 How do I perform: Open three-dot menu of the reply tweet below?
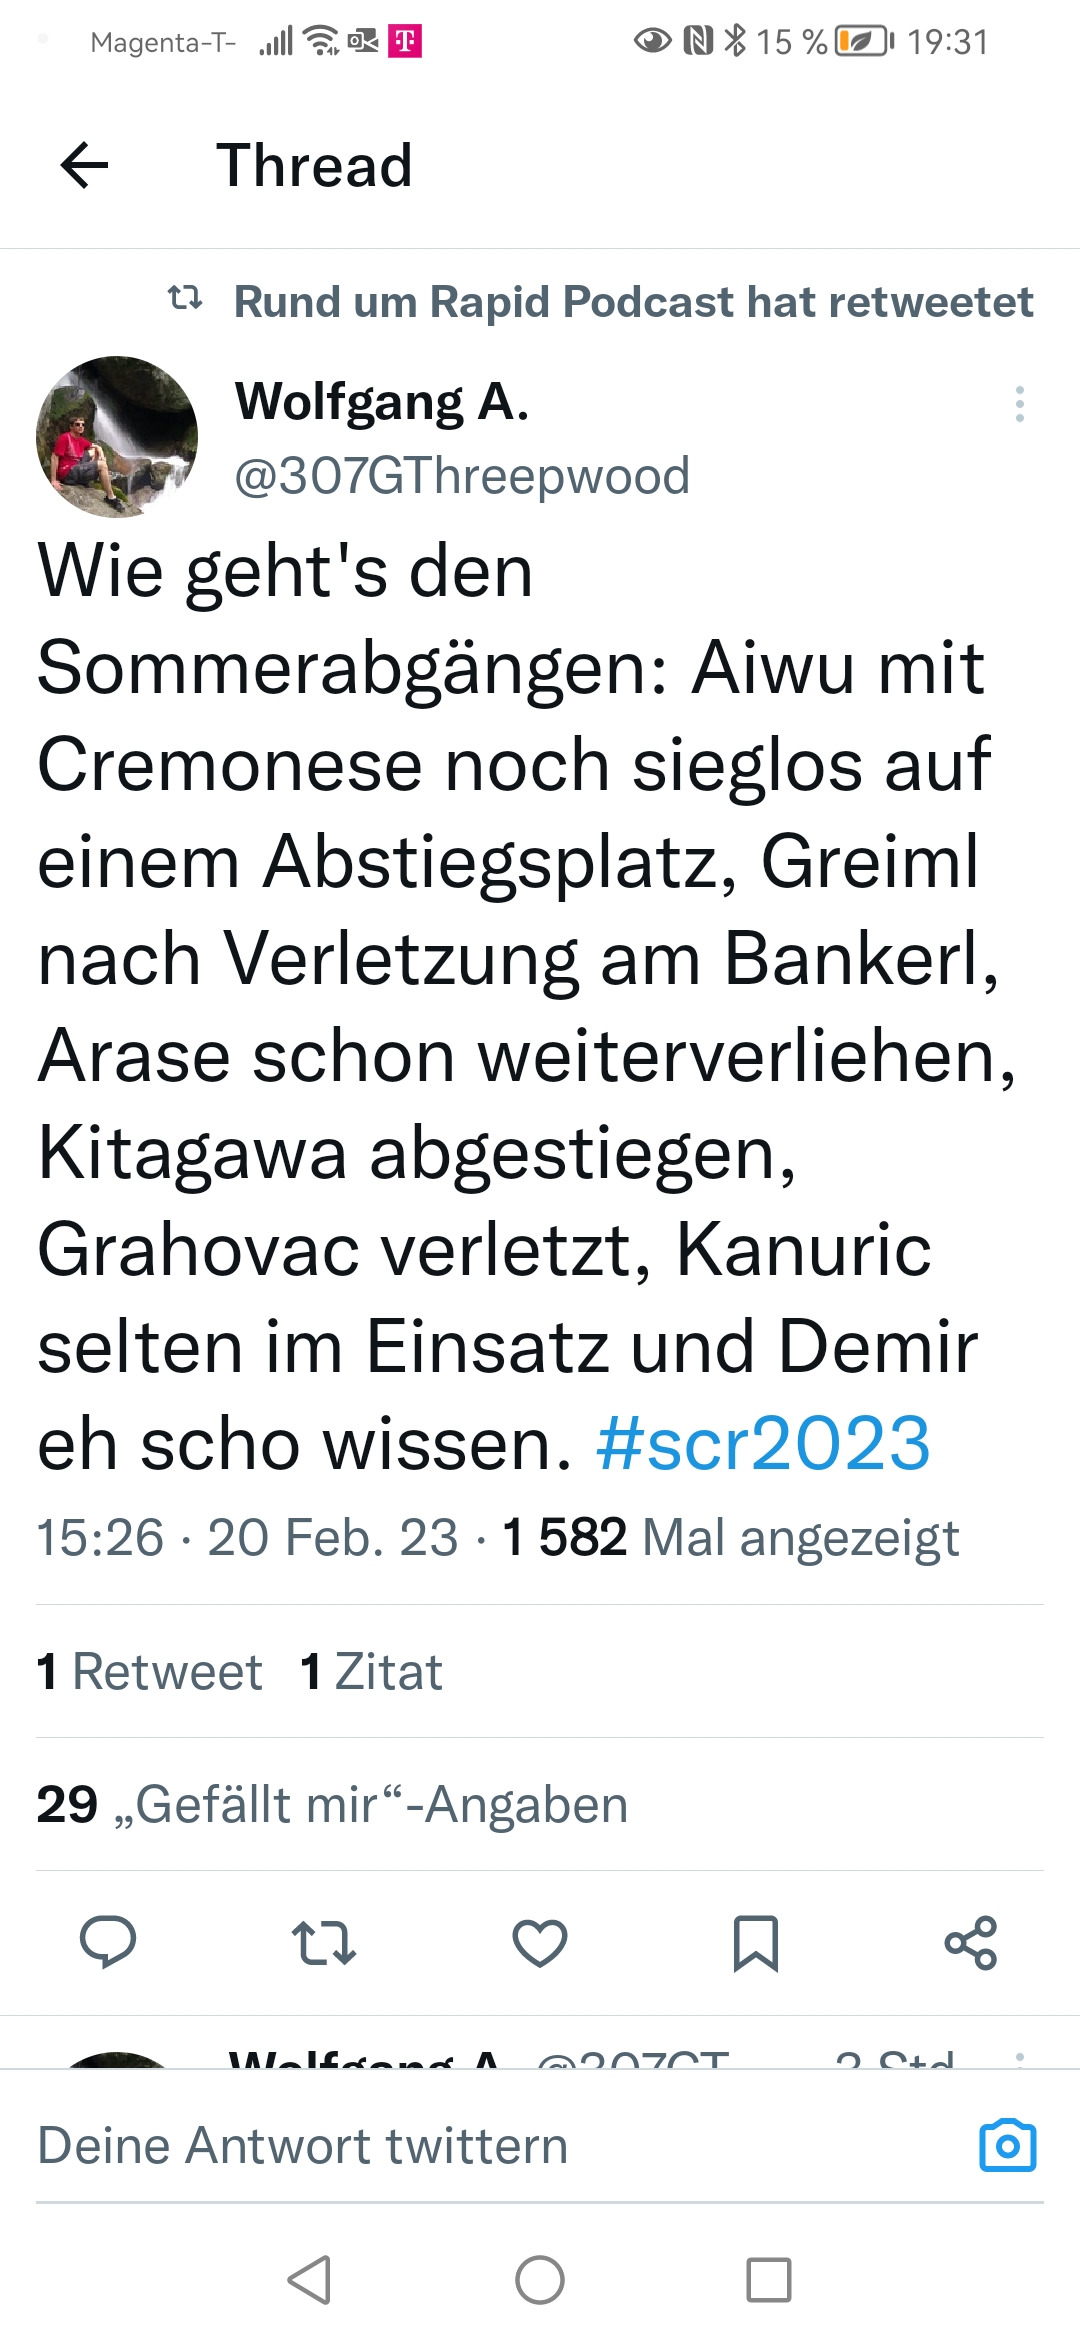coord(1020,2058)
